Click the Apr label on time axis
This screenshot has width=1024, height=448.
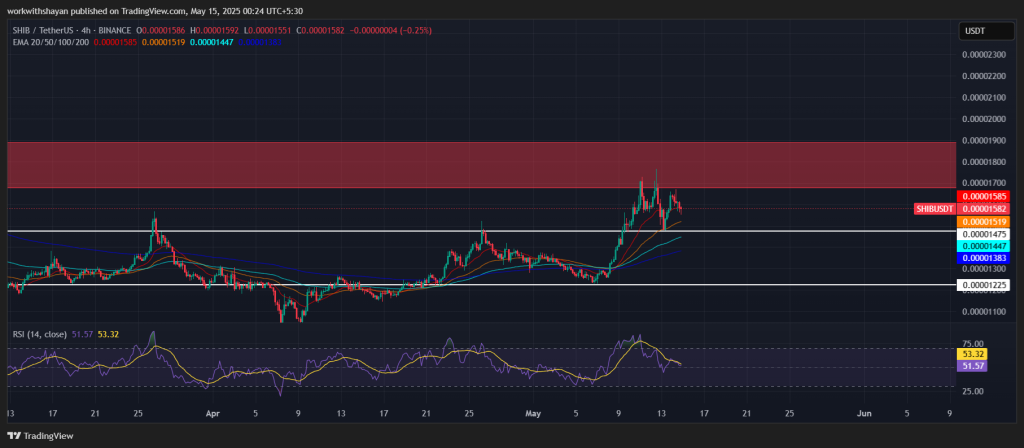[x=212, y=413]
